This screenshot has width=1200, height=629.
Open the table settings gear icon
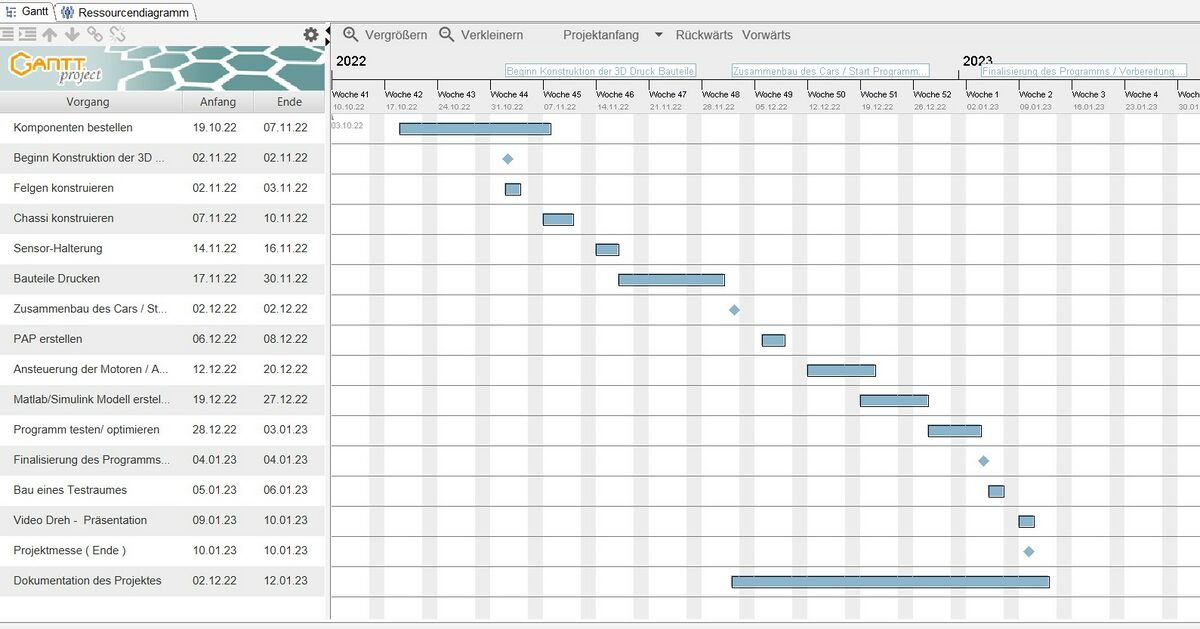[x=311, y=35]
